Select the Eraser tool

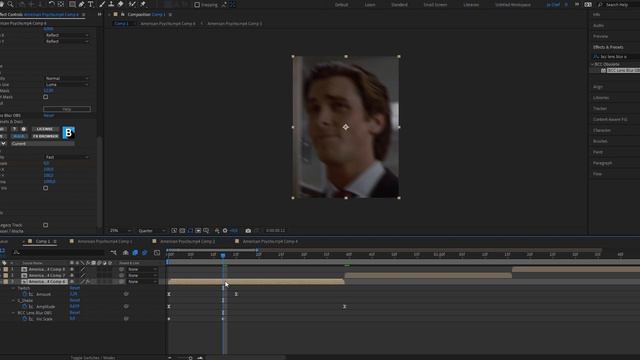tap(121, 4)
